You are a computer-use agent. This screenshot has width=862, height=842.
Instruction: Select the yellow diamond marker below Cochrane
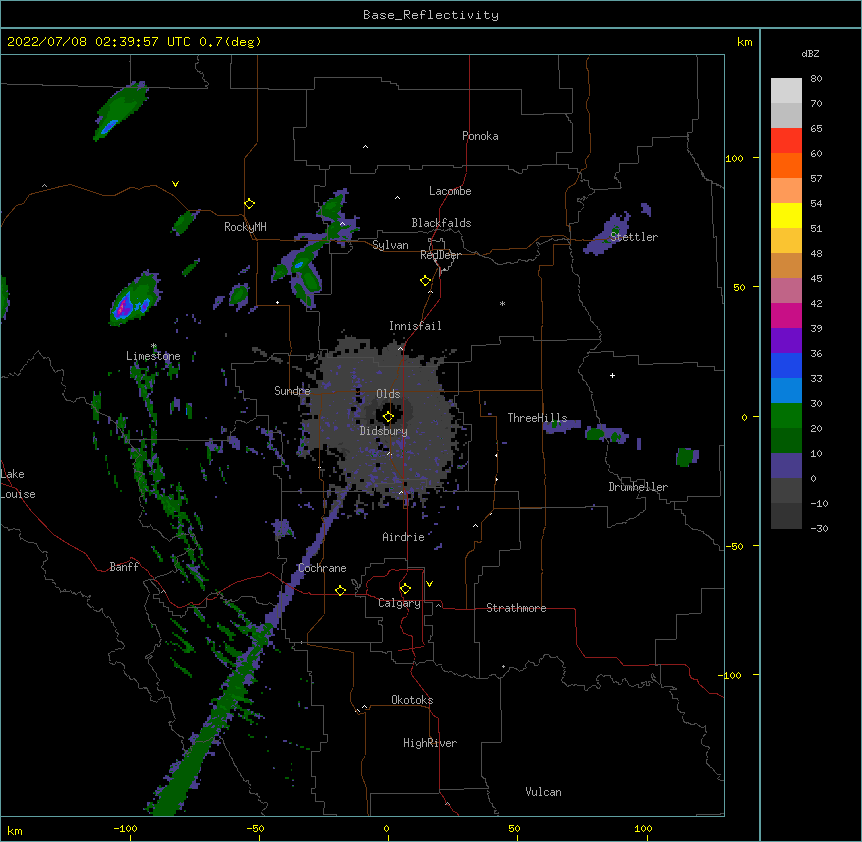coord(340,590)
